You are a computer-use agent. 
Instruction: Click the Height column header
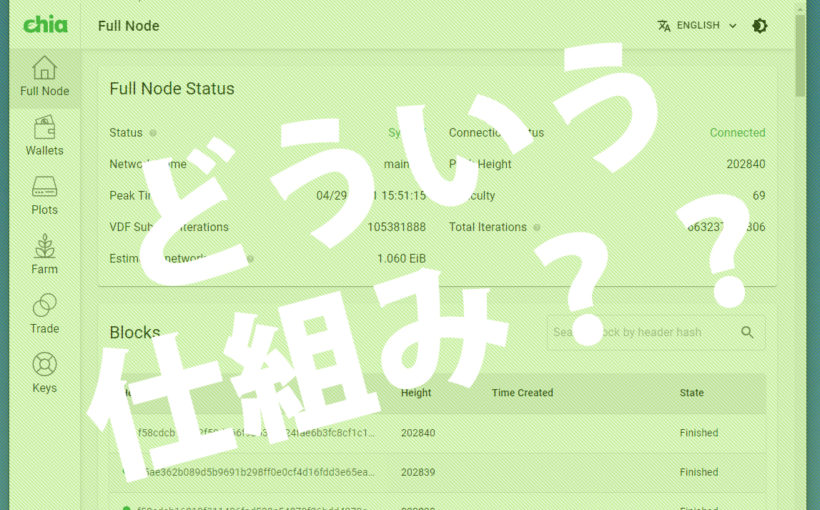[x=416, y=393]
